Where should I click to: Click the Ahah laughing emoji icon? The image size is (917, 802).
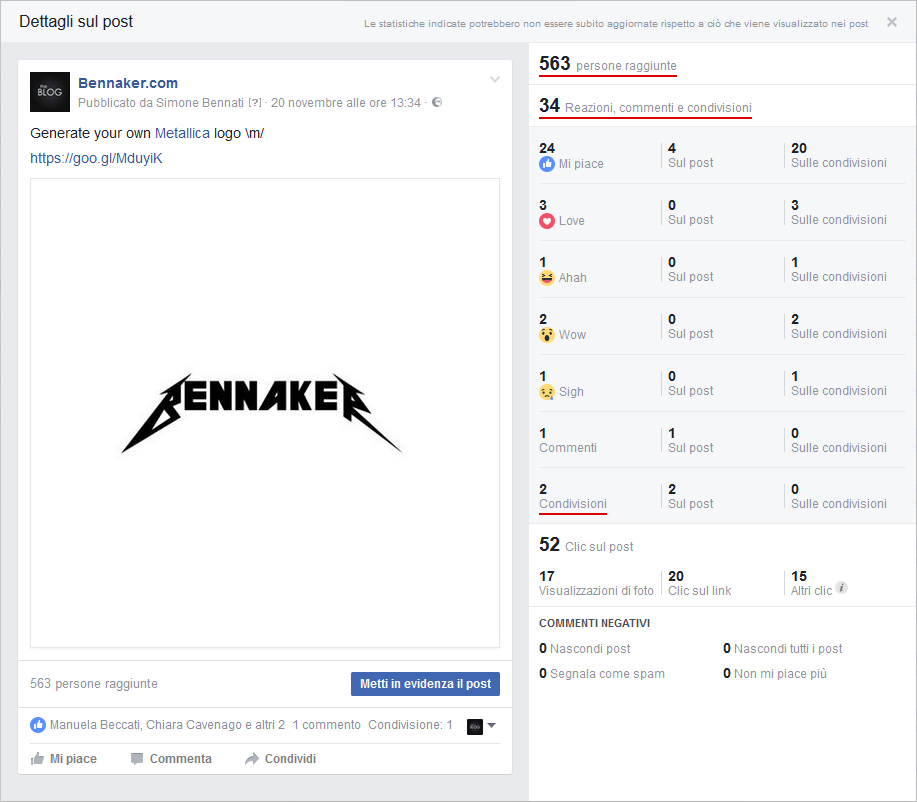[547, 277]
